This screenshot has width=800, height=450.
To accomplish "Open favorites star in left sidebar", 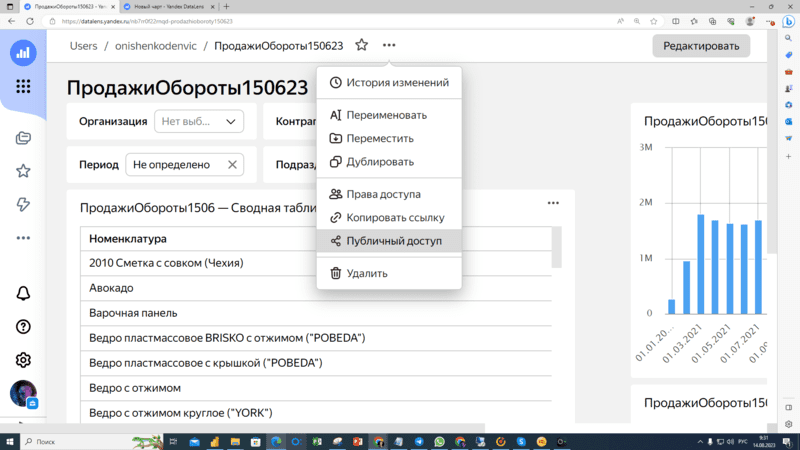I will click(23, 171).
